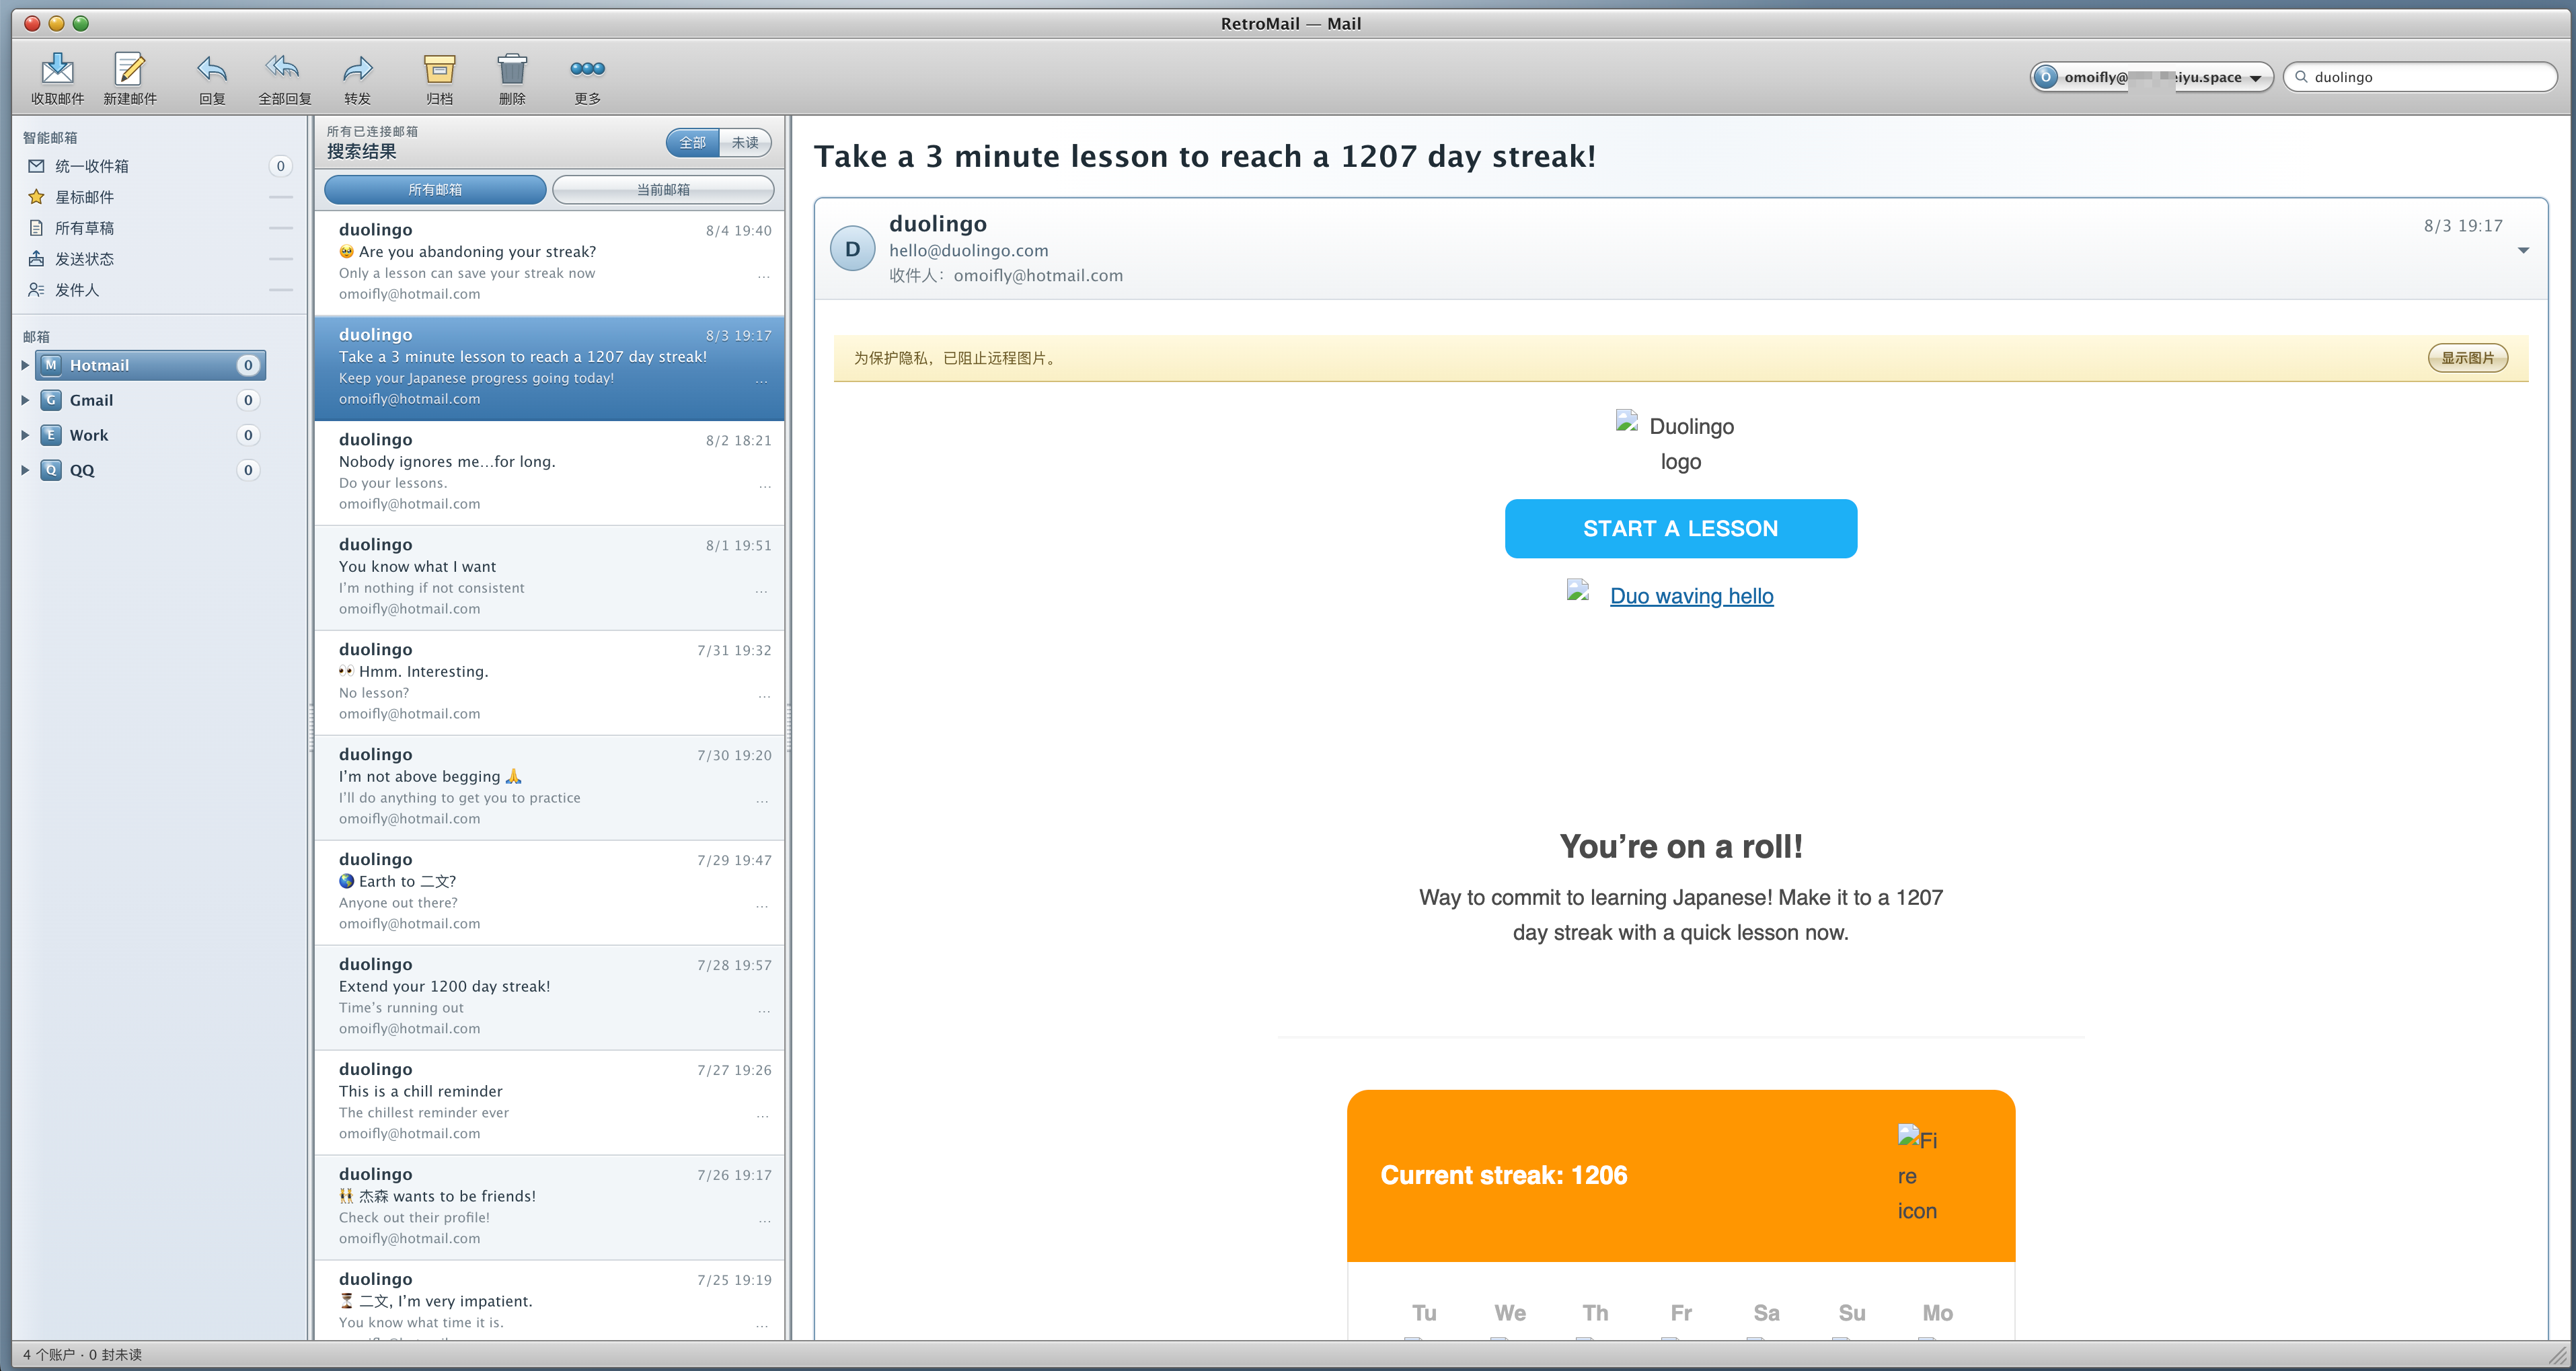Show all messages with 全部 filter
The width and height of the screenshot is (2576, 1371).
point(693,143)
